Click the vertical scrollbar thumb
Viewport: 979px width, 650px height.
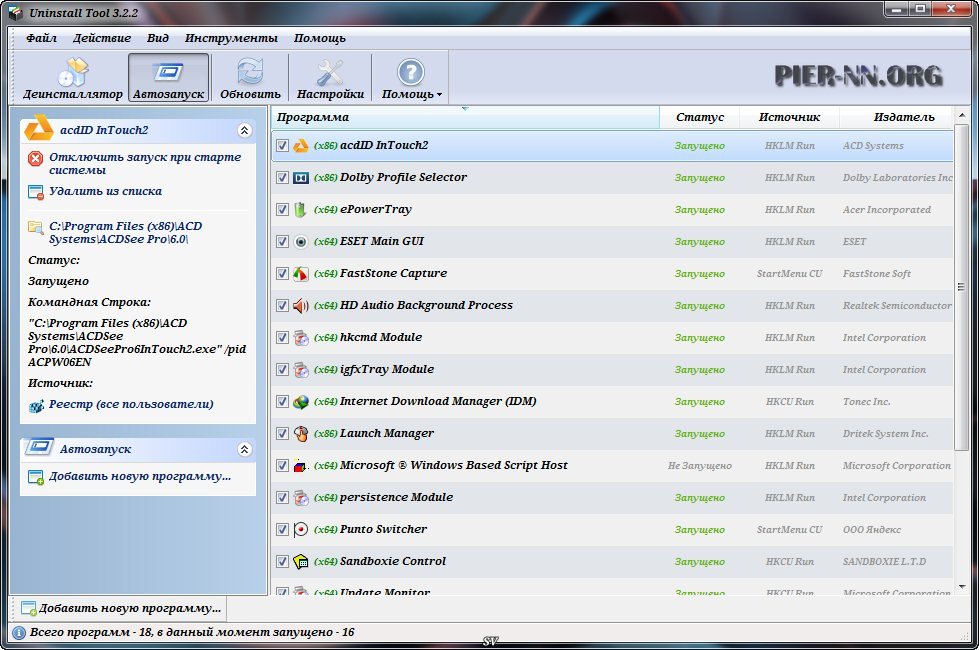(x=962, y=287)
